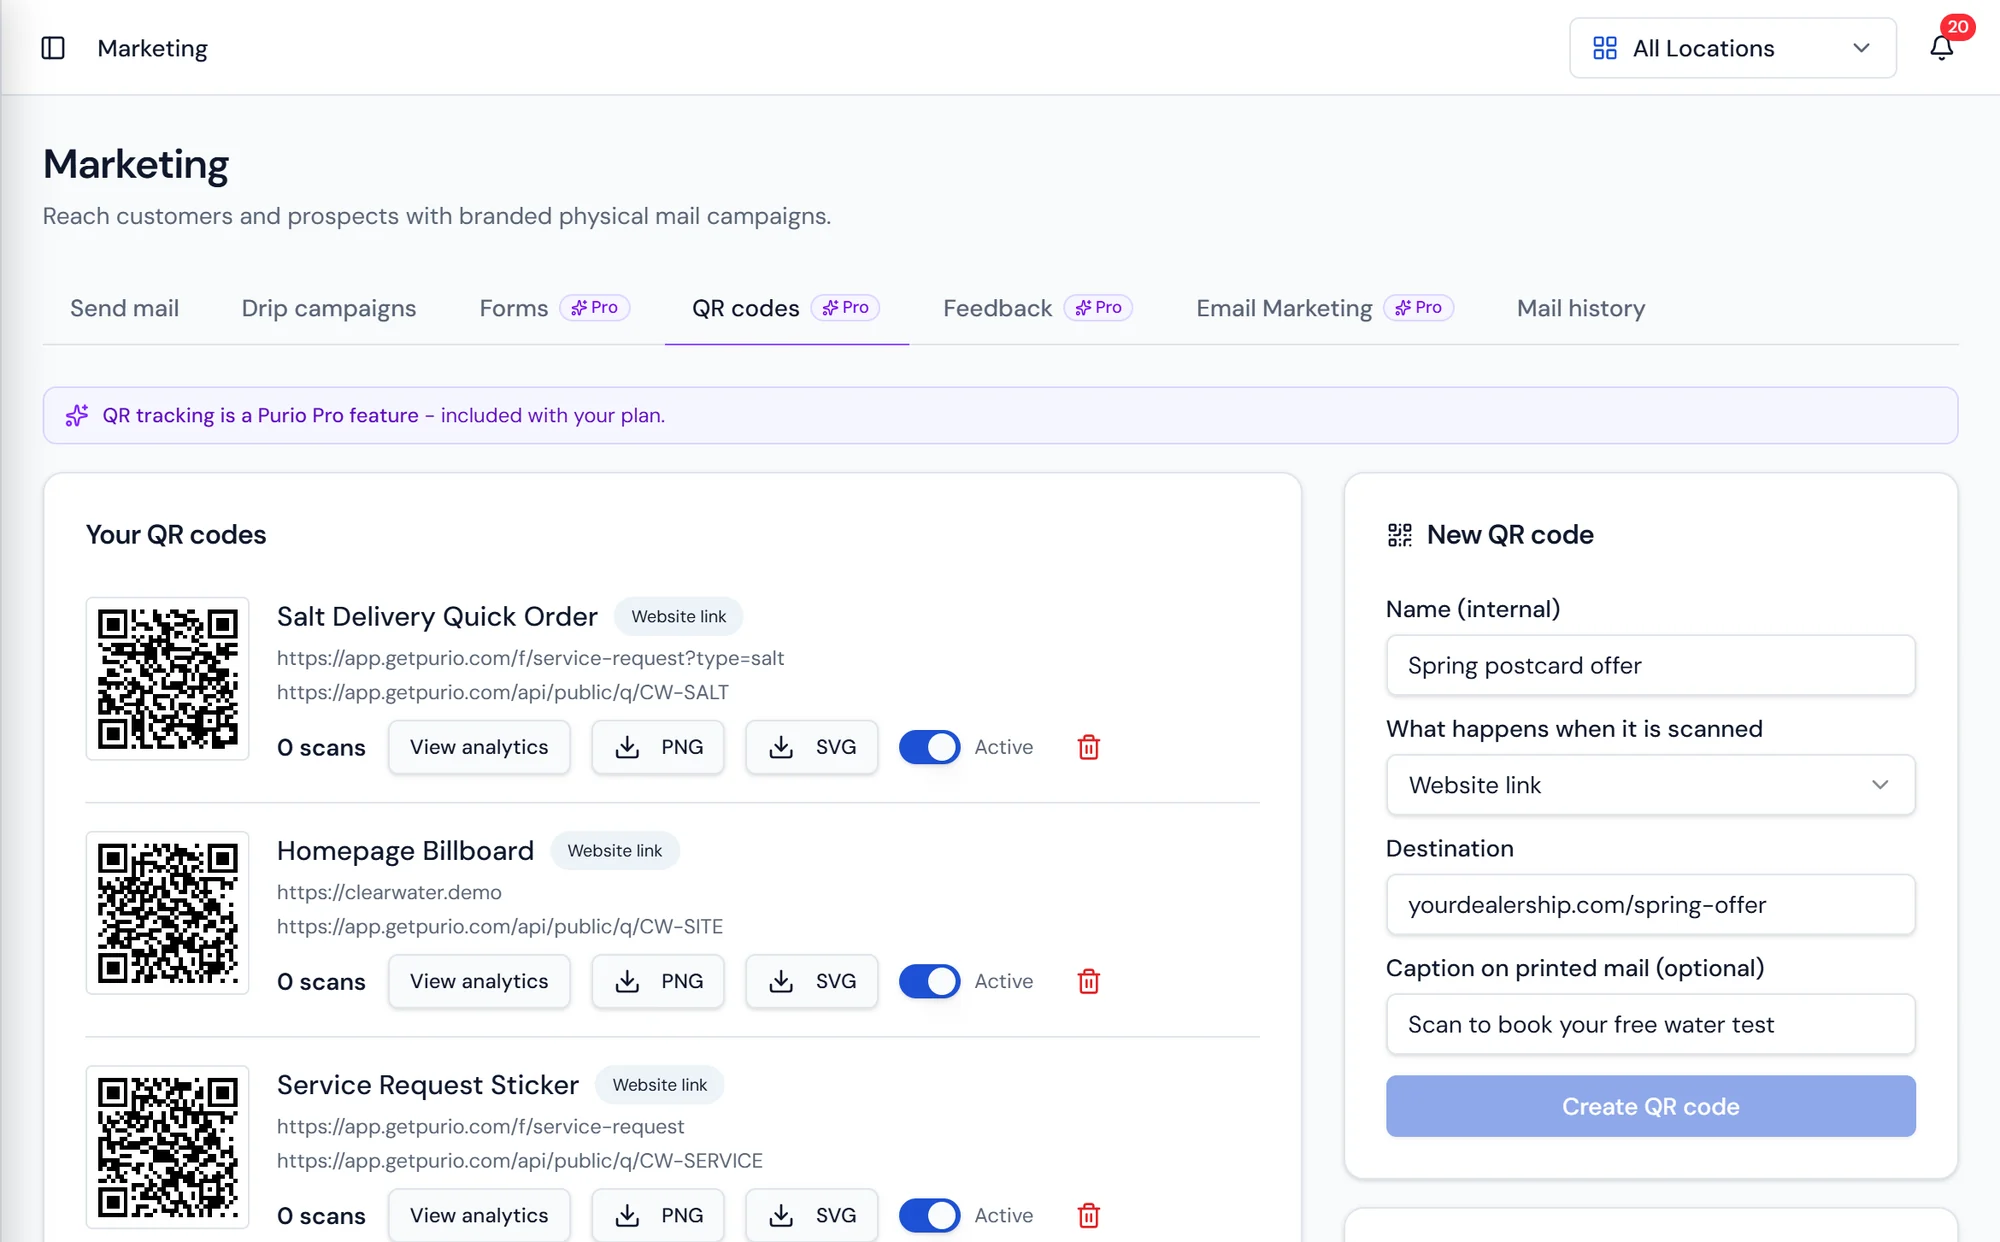Expand the All Locations dropdown
Image resolution: width=2000 pixels, height=1242 pixels.
coord(1733,48)
